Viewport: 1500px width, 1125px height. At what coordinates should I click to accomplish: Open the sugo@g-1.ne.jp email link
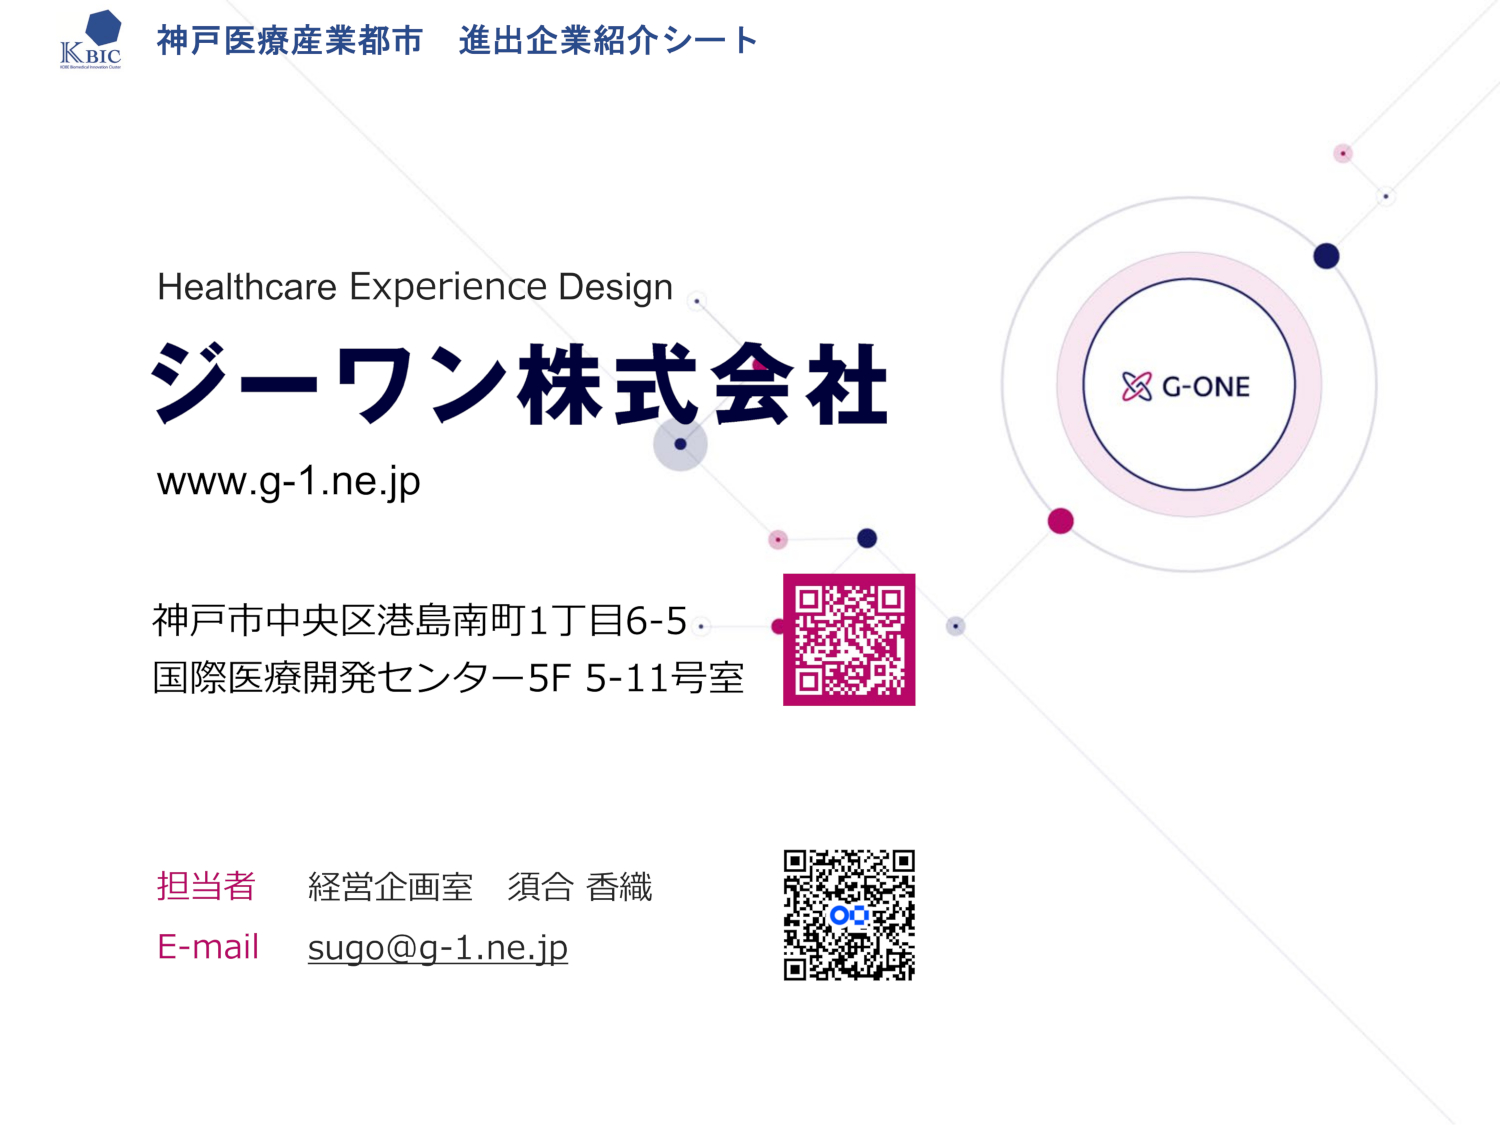point(438,947)
